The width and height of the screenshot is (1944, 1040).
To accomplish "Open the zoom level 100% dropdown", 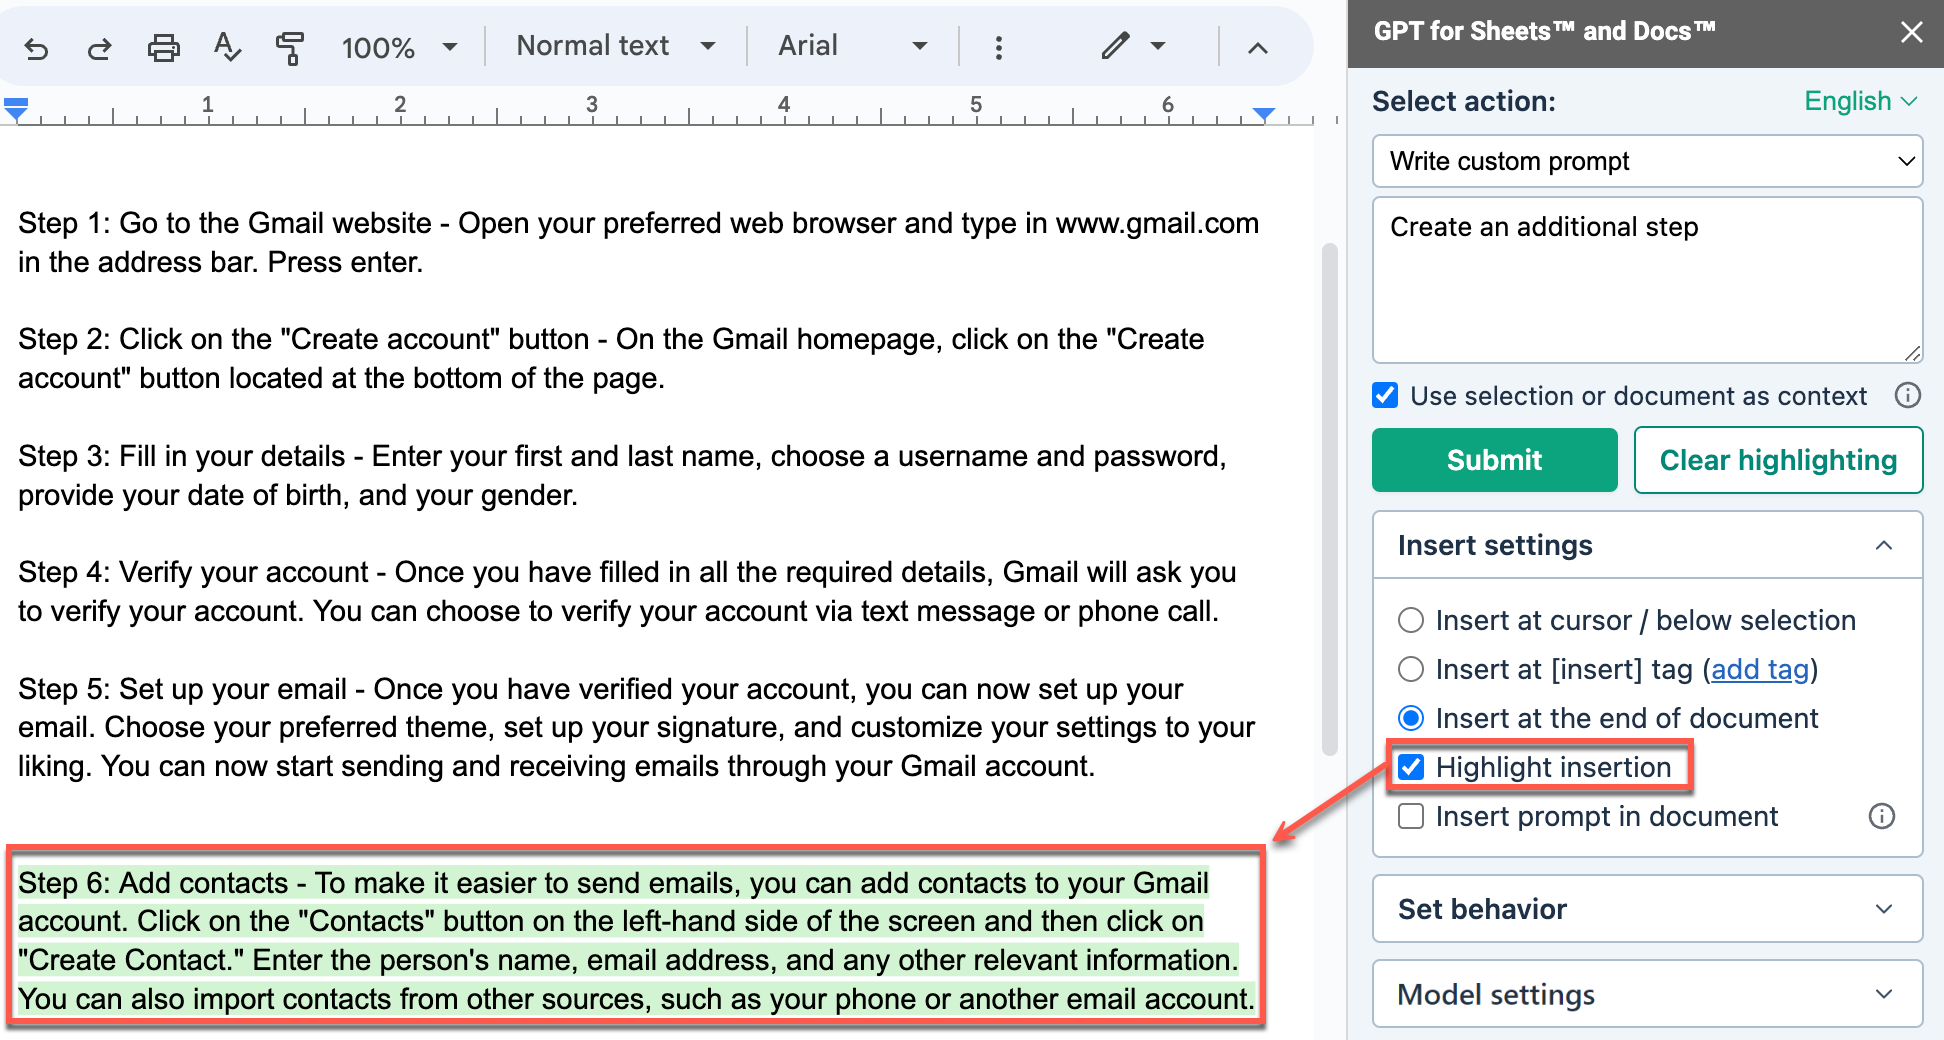I will [x=398, y=47].
